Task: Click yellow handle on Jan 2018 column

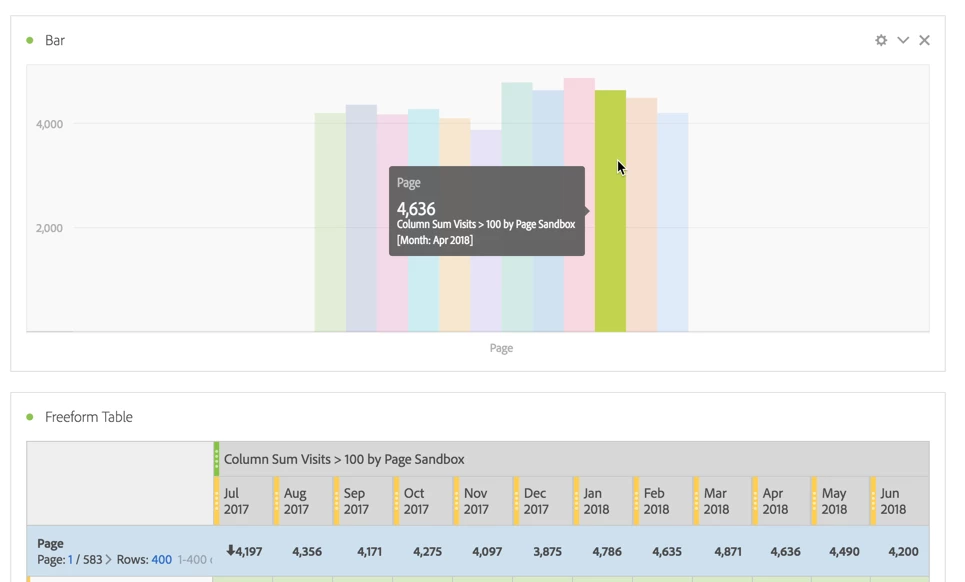Action: [x=576, y=501]
